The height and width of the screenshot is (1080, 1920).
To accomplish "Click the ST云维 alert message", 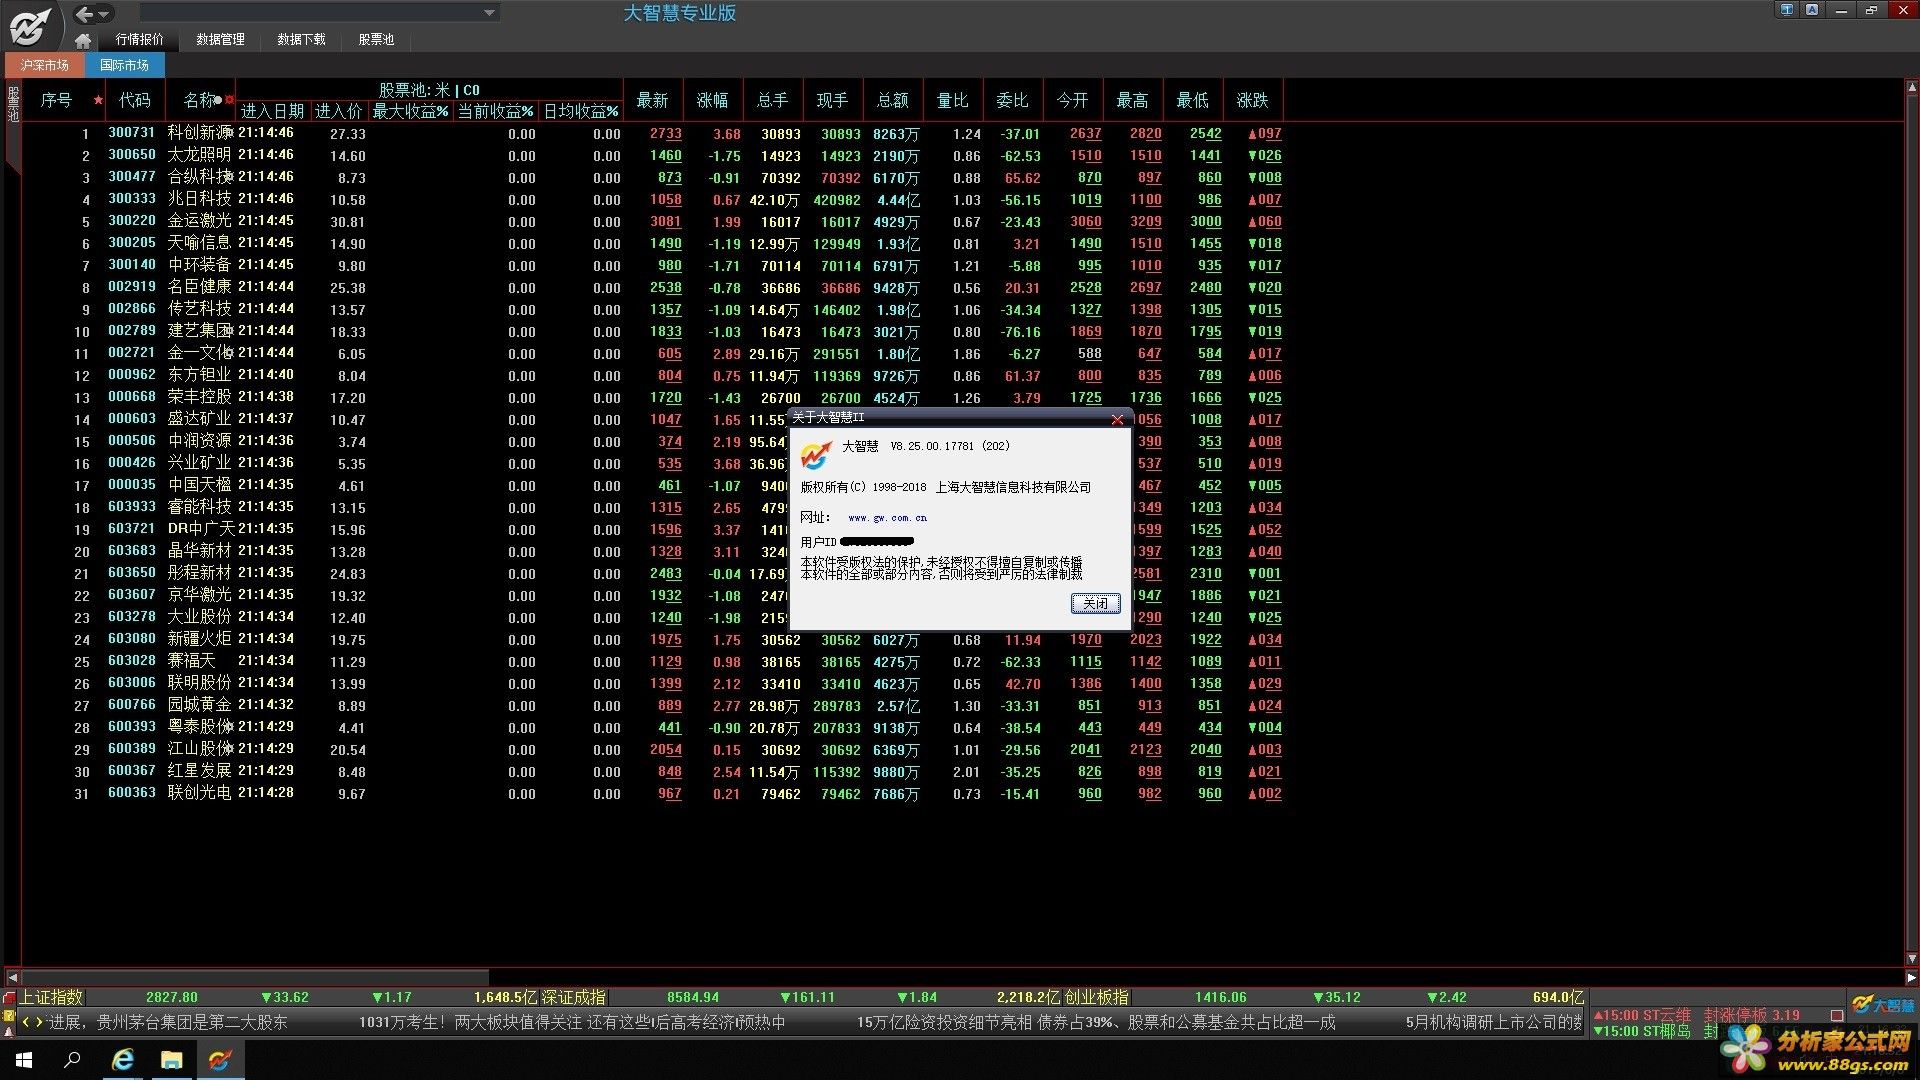I will [1696, 1015].
